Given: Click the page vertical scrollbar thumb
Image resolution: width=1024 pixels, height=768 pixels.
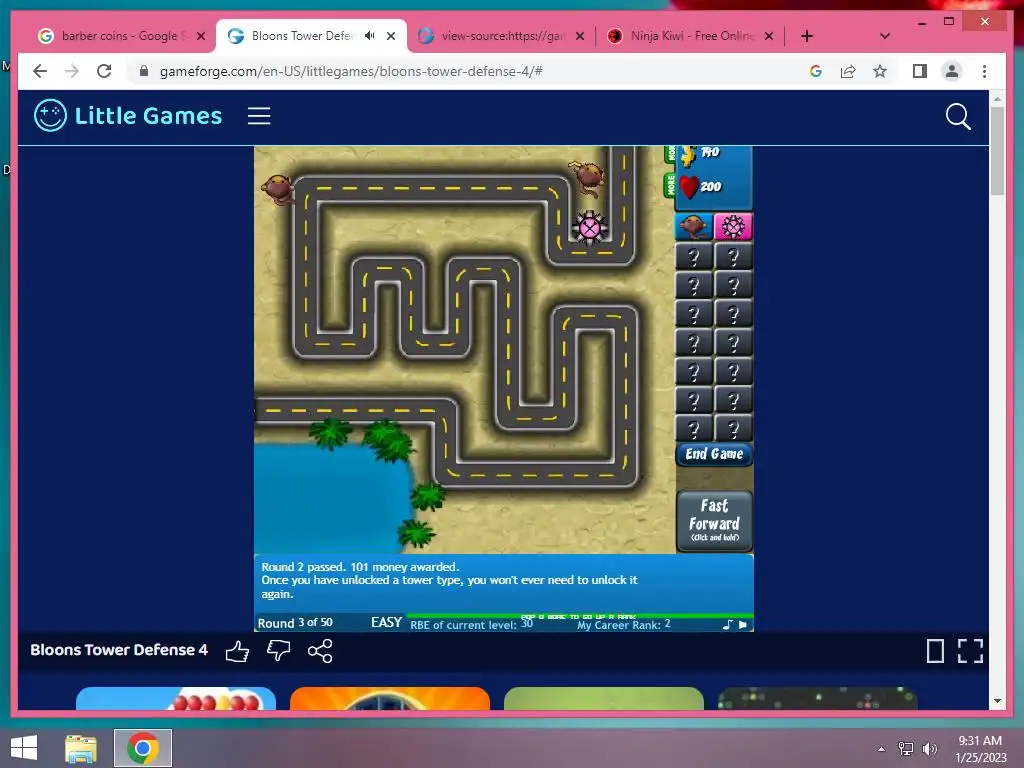Looking at the screenshot, I should 997,151.
